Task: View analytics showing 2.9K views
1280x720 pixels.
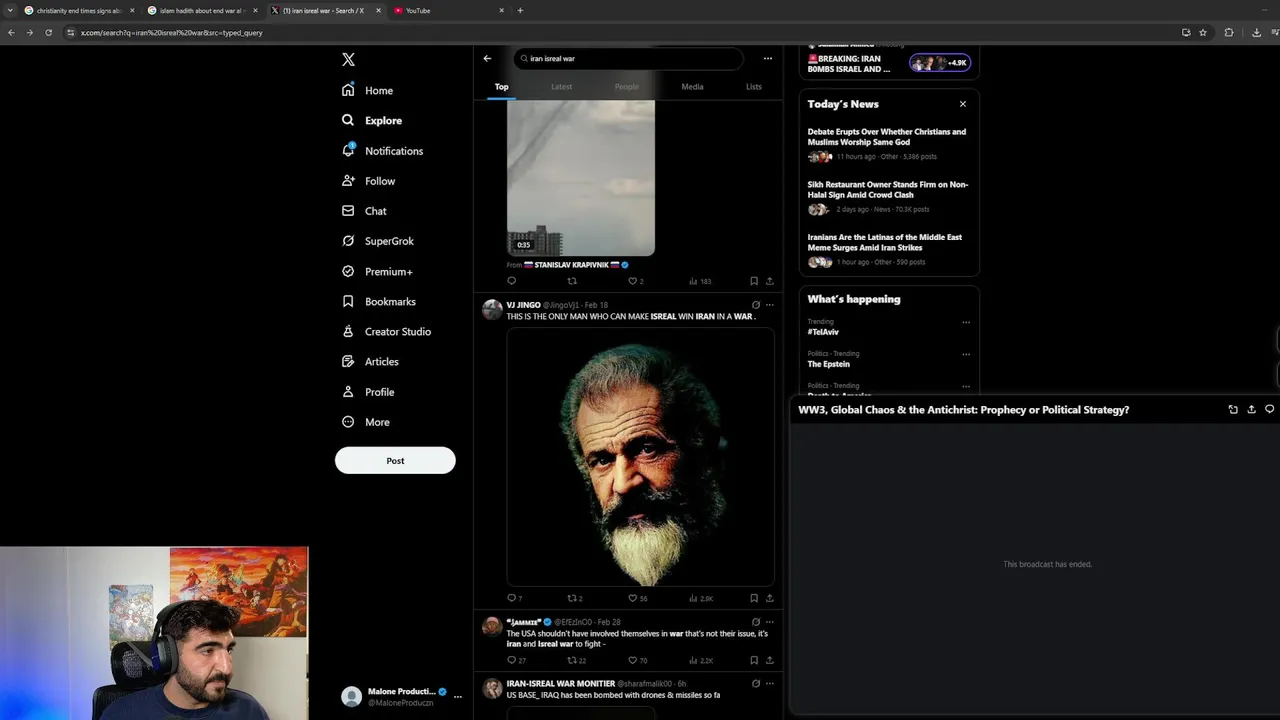Action: [x=701, y=598]
